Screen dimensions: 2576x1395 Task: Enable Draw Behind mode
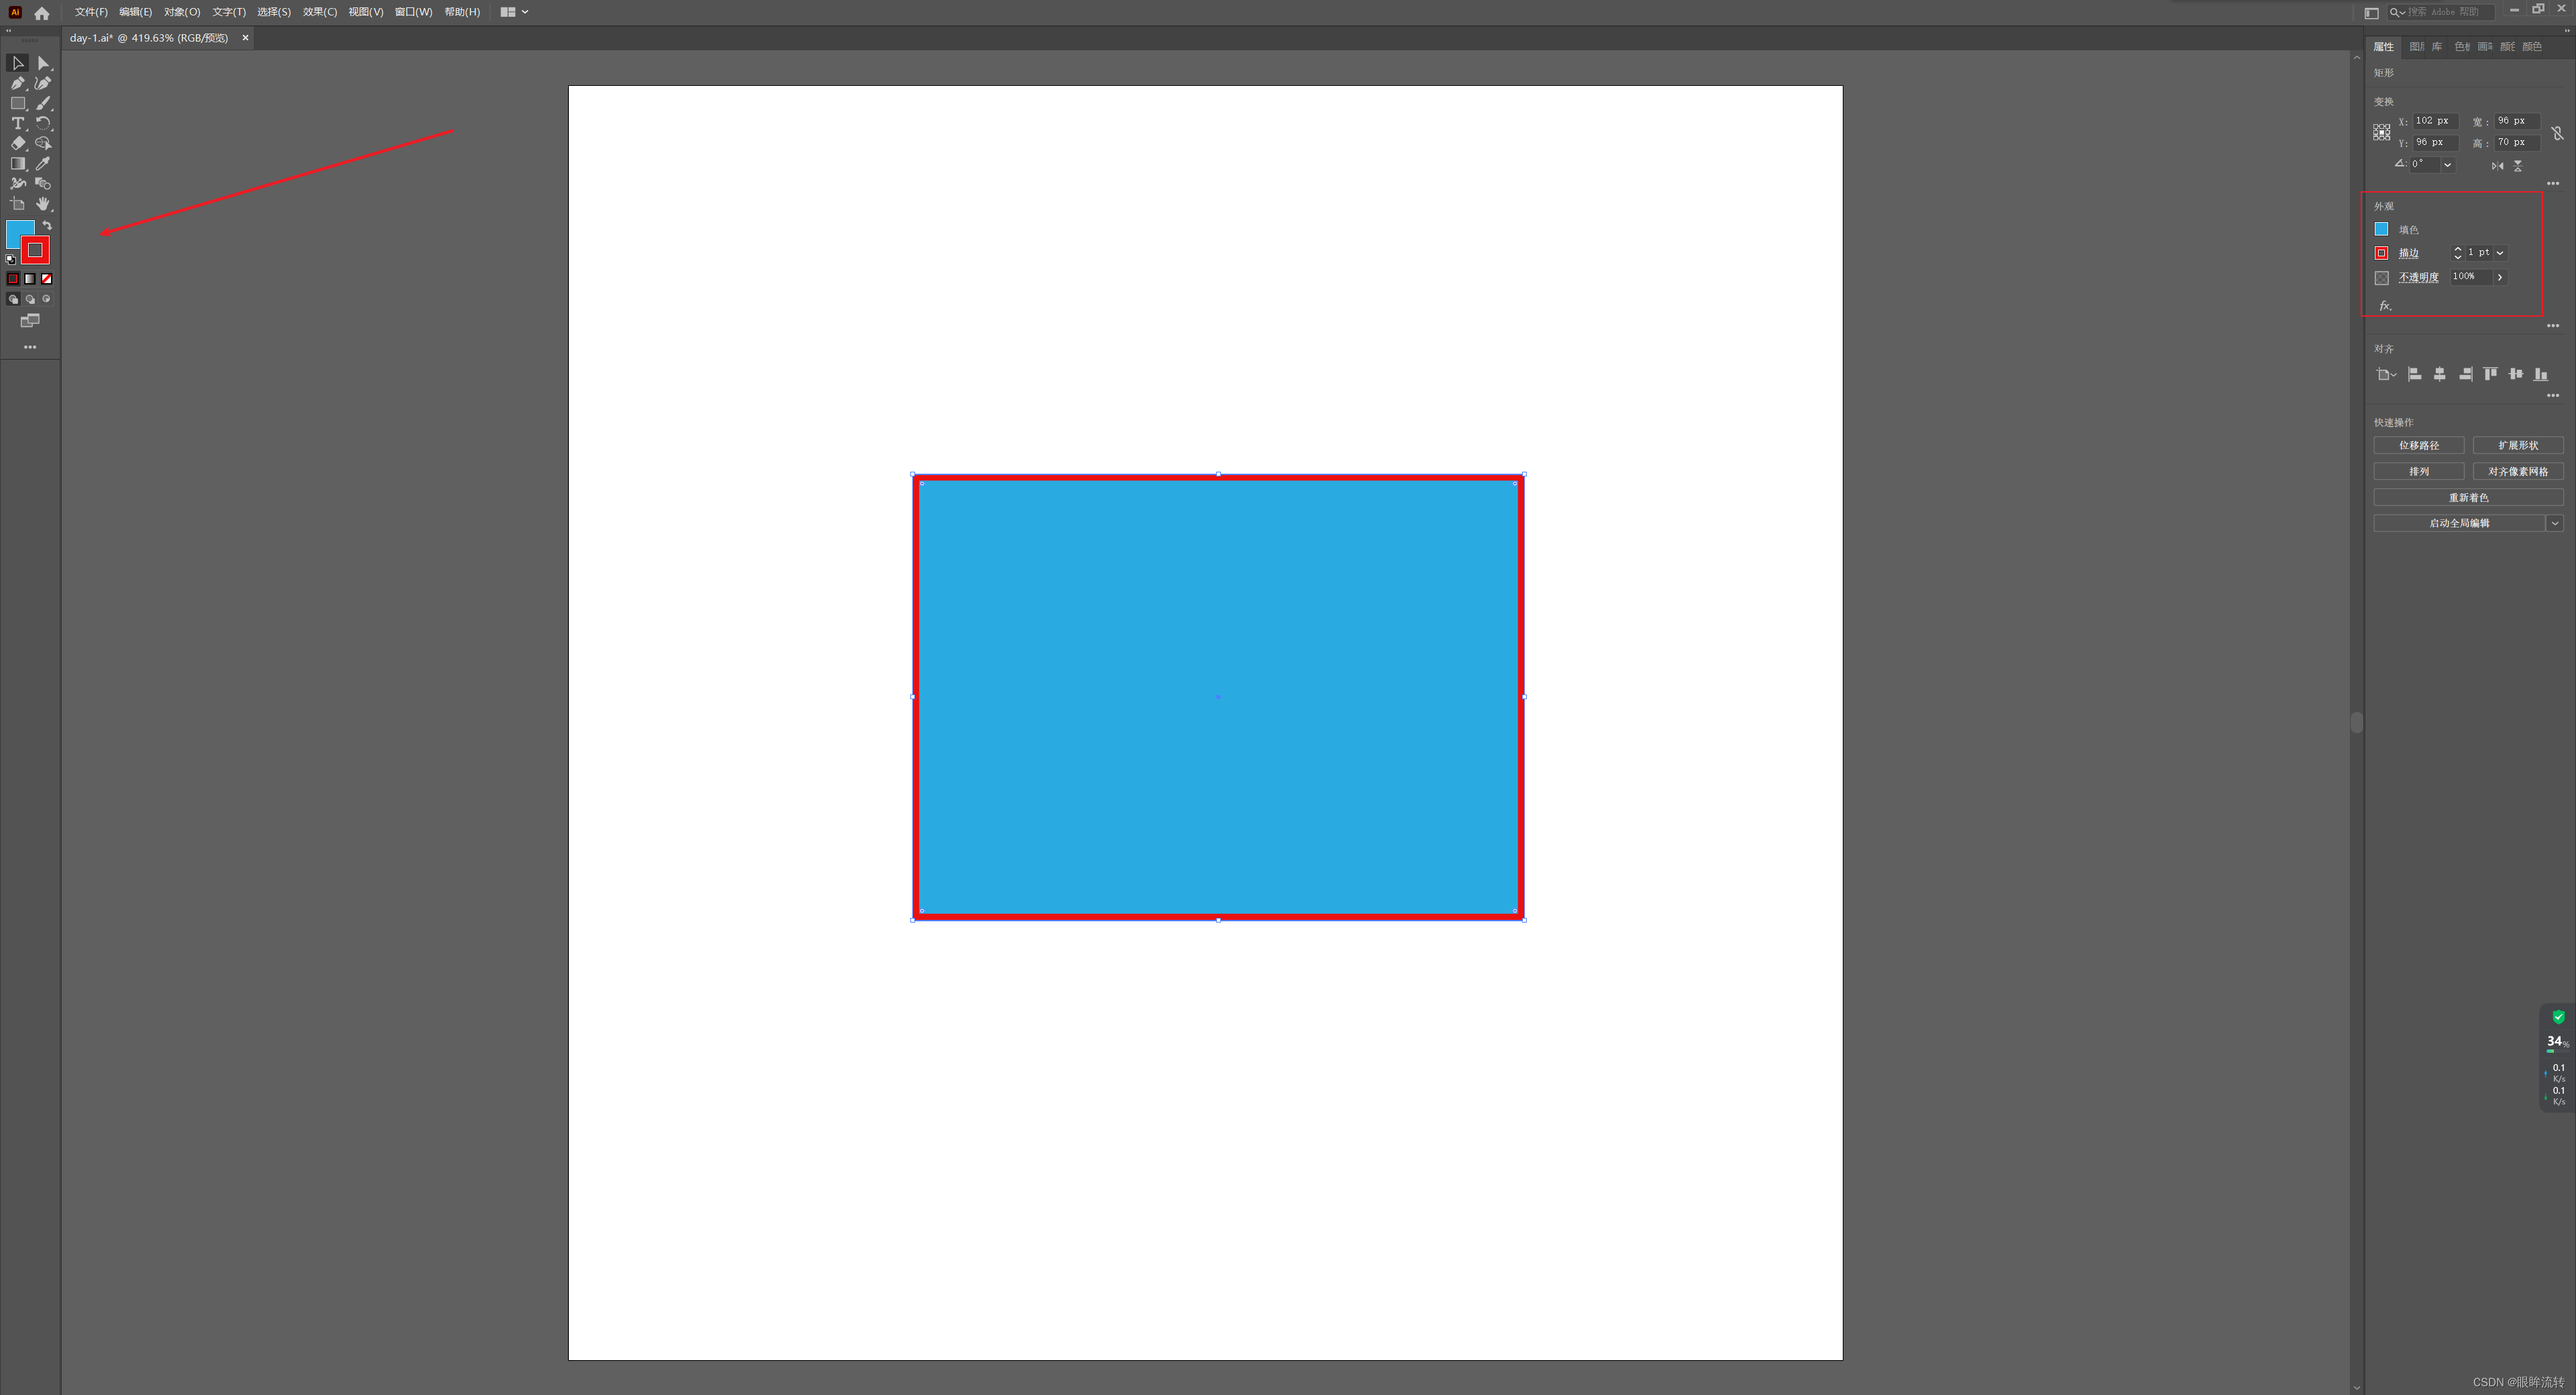[30, 299]
